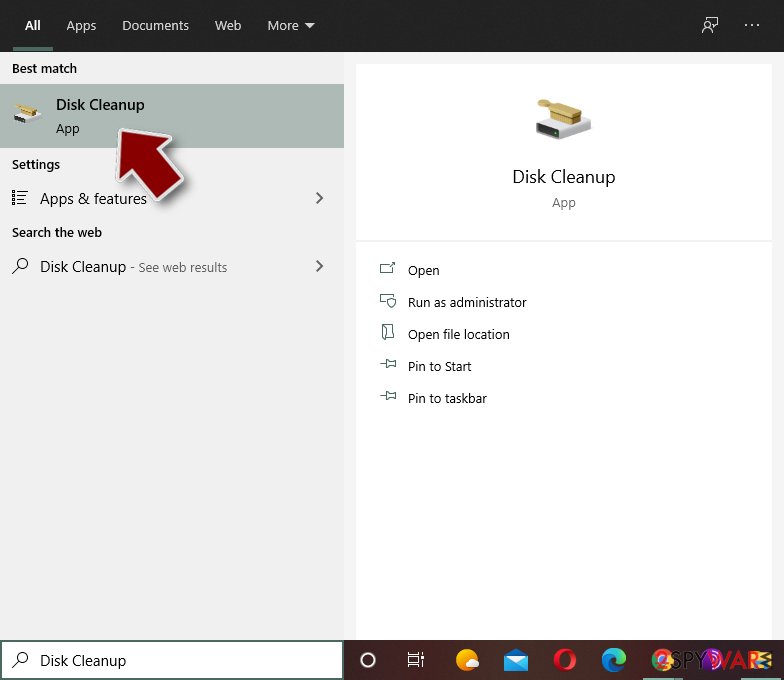Viewport: 784px width, 680px height.
Task: Open the Mail app on the taskbar
Action: [516, 660]
